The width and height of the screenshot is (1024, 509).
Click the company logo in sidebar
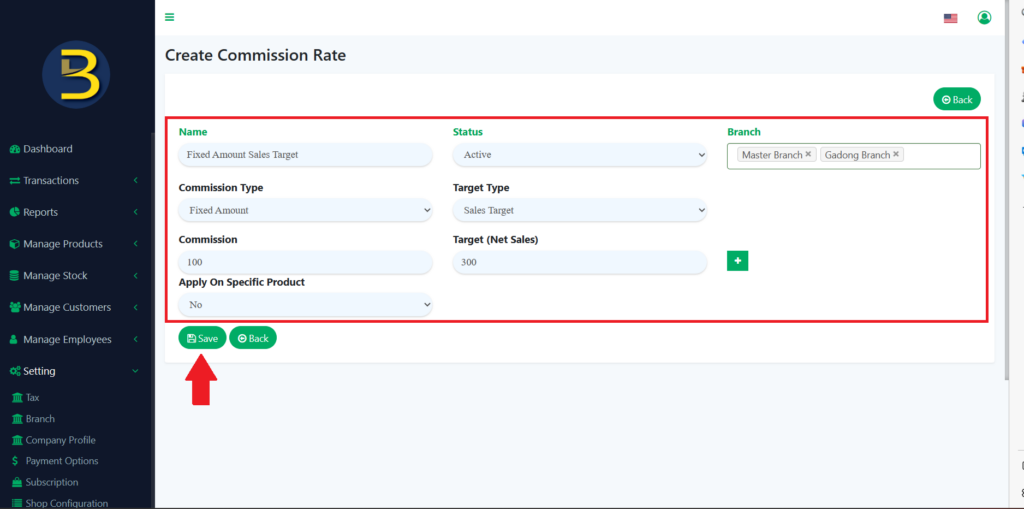click(76, 75)
